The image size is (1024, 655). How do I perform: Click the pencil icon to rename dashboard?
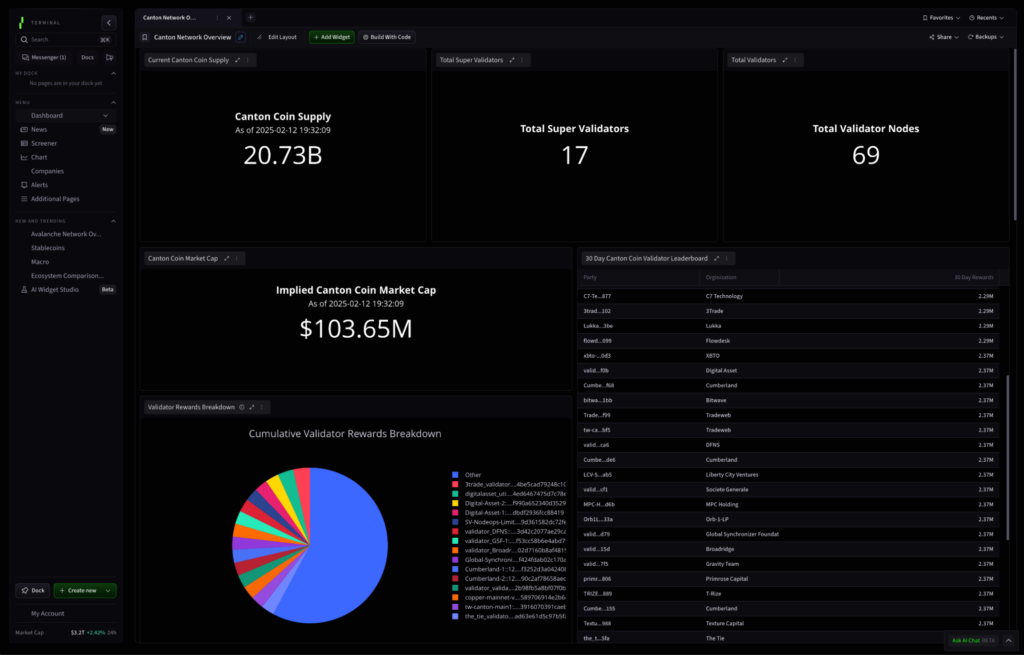[x=240, y=37]
